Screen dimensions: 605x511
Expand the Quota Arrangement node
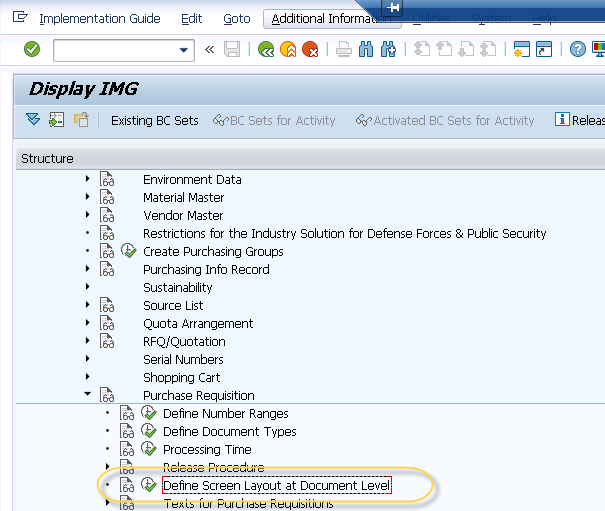88,324
